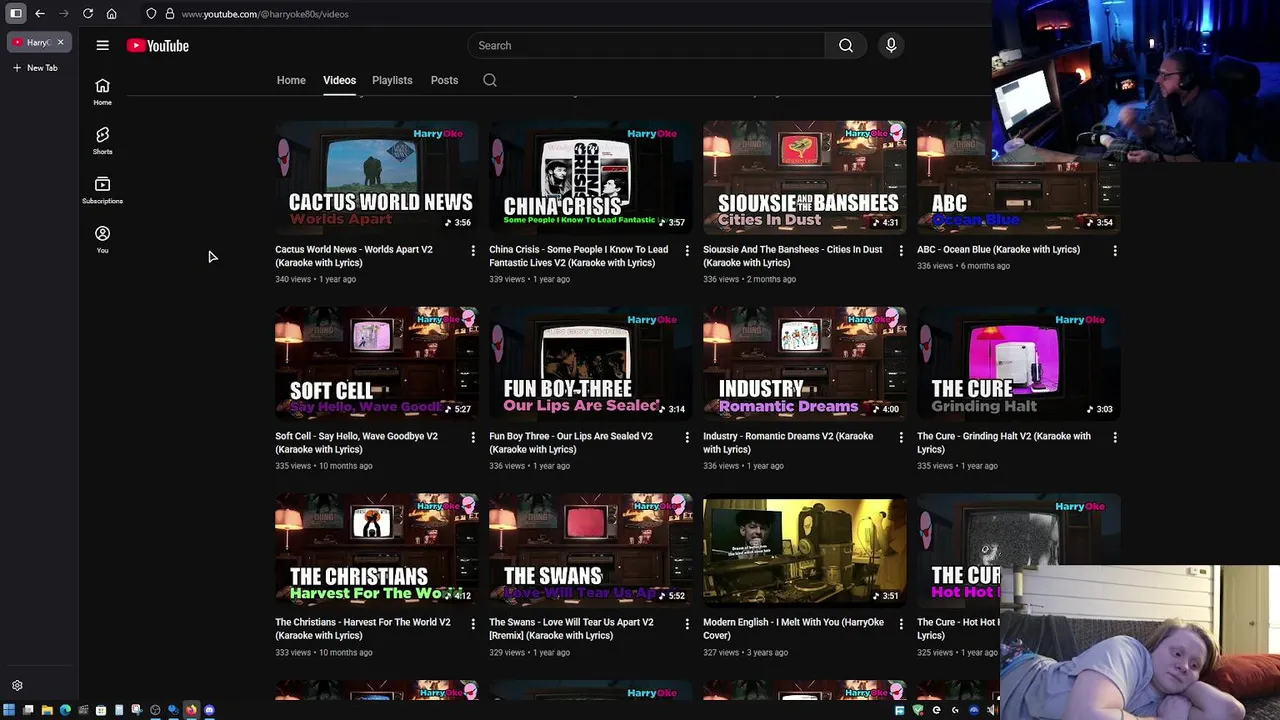Play China Crisis thumbnail
This screenshot has width=1280, height=720.
tap(590, 177)
